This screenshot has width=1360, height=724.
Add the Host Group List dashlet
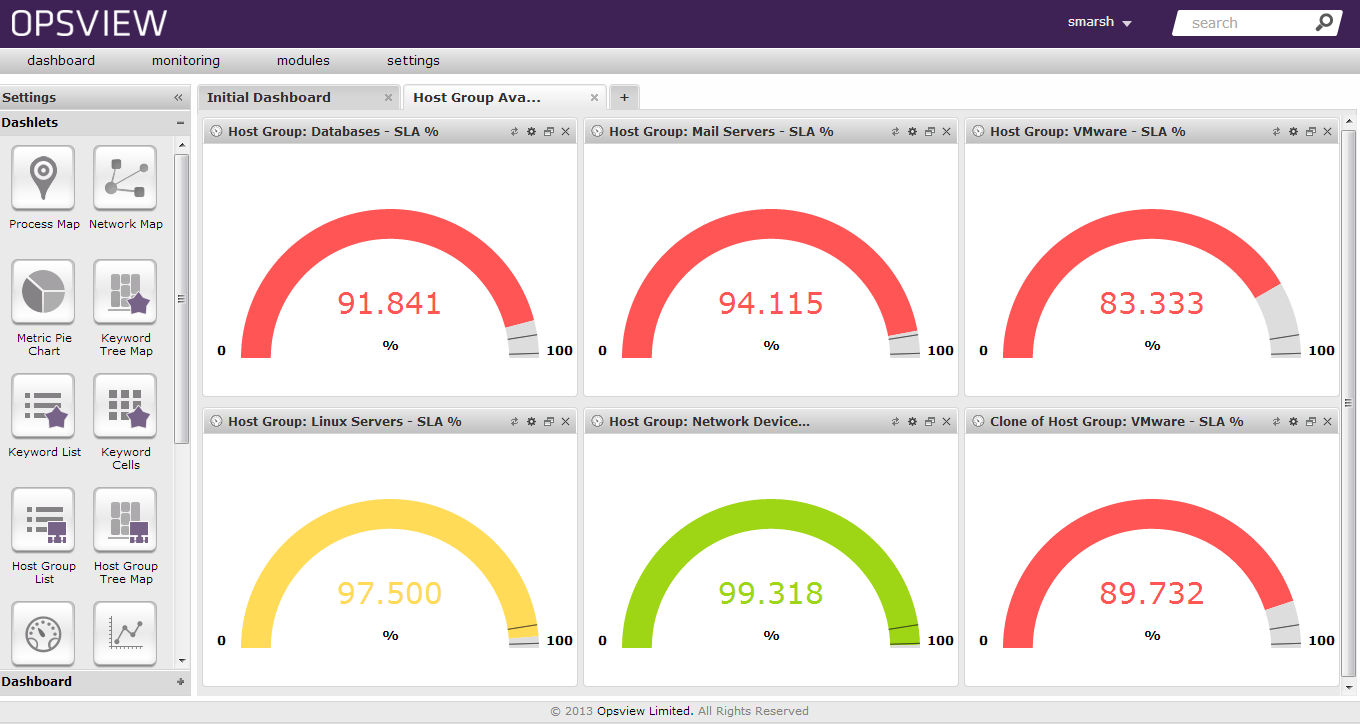click(x=43, y=520)
